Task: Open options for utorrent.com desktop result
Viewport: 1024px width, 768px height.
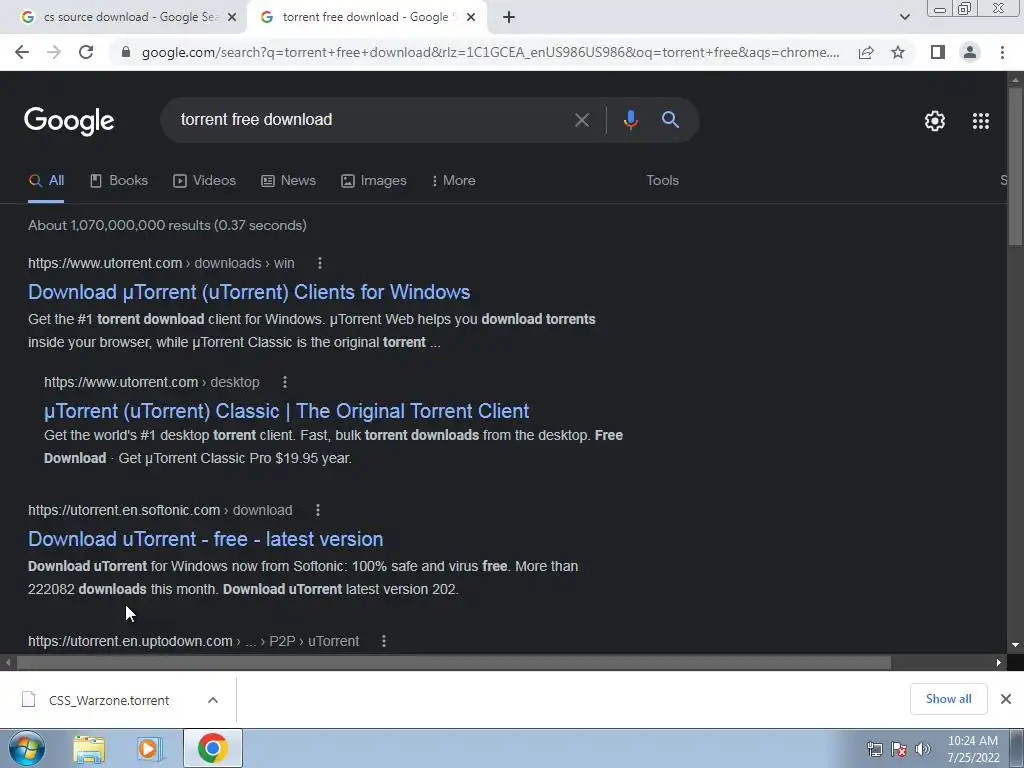Action: 285,382
